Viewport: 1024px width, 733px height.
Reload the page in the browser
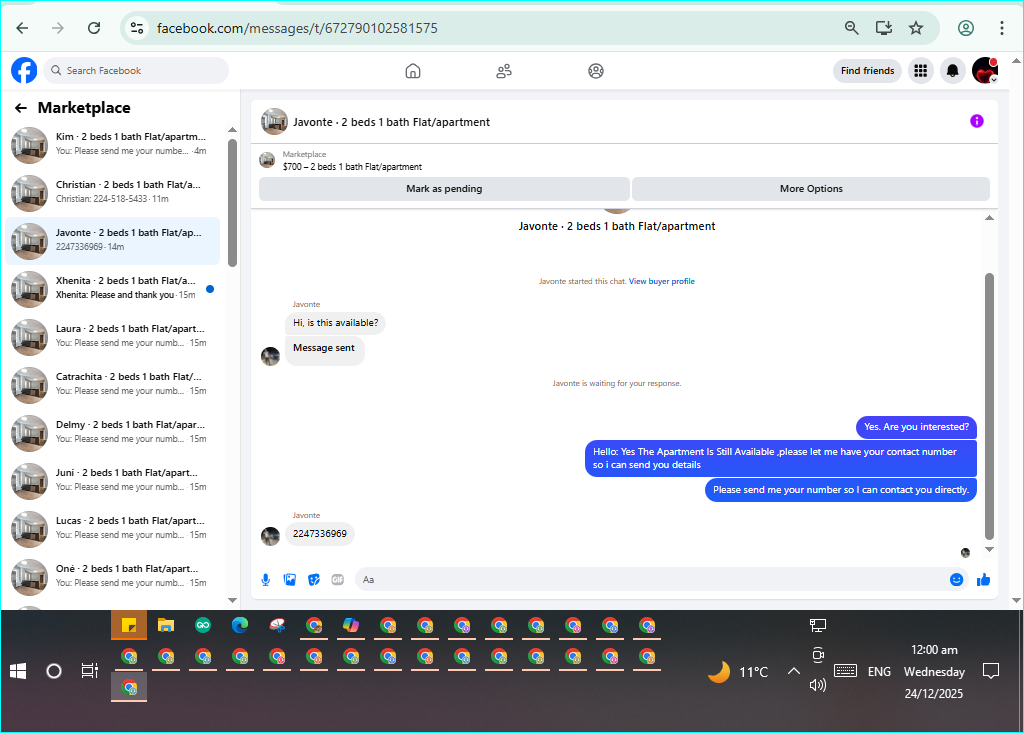point(94,28)
